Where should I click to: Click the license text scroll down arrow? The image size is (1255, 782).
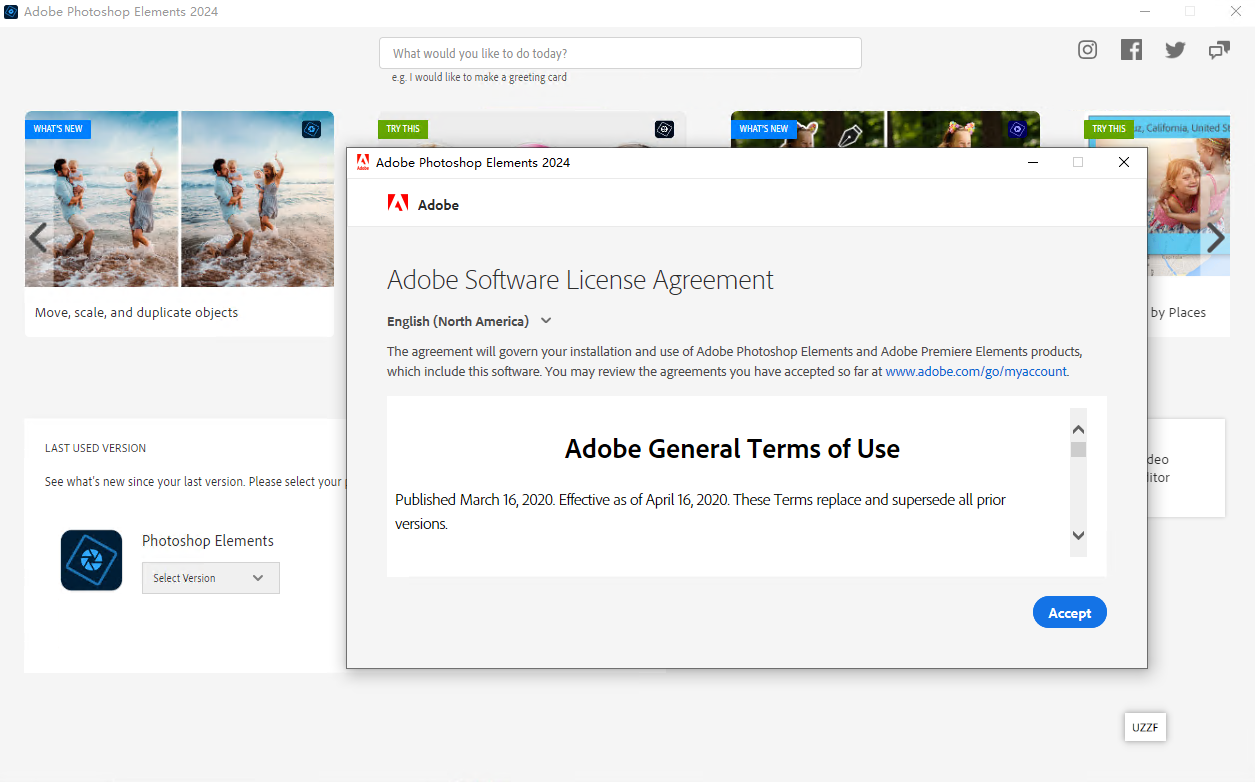(x=1078, y=536)
